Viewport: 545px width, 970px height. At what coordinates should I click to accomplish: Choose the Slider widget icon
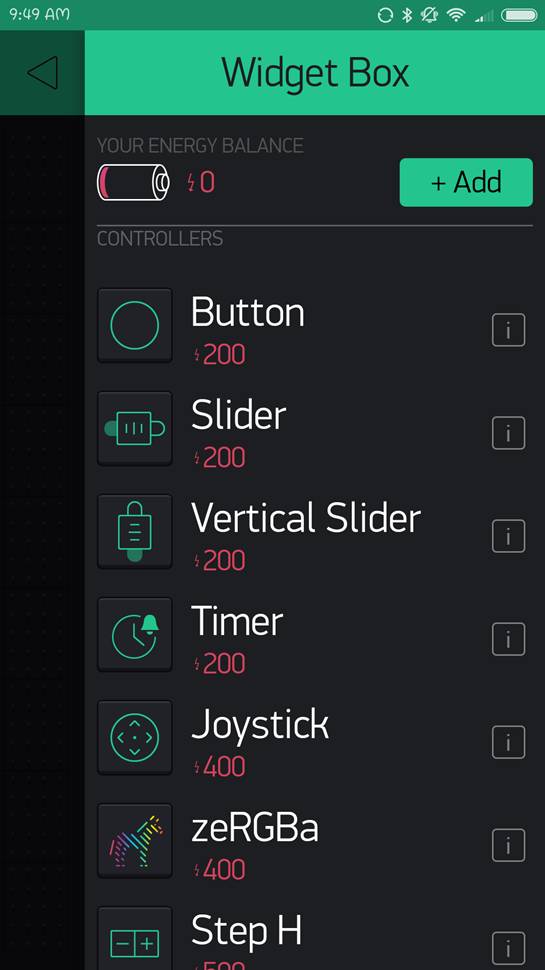(x=135, y=428)
